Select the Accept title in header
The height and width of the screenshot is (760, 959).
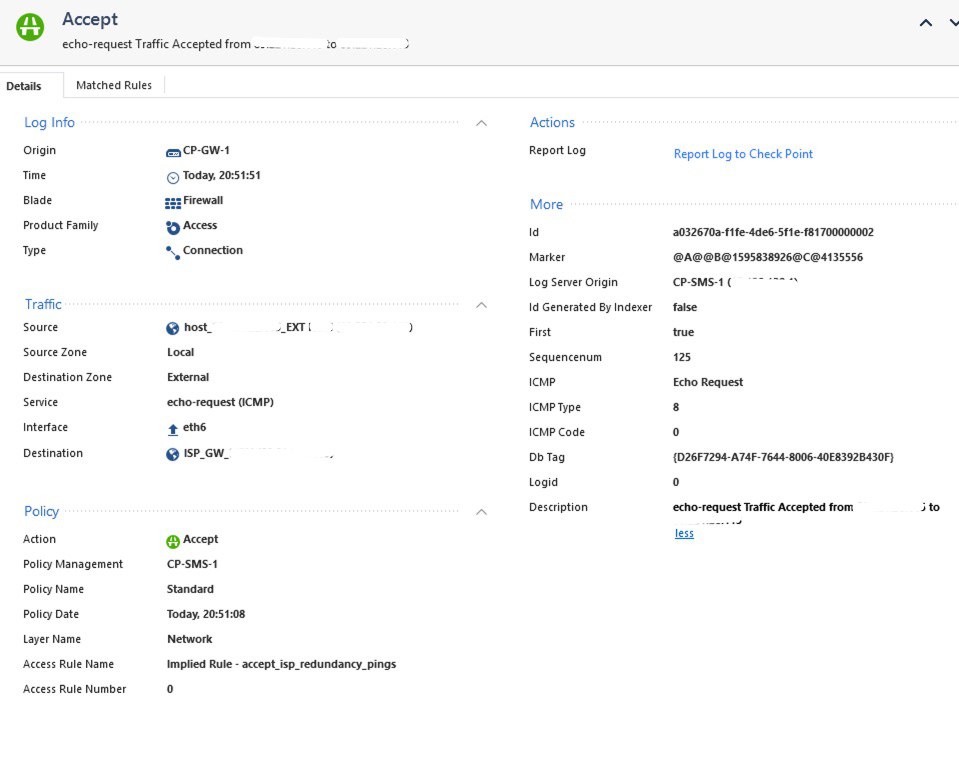pos(90,20)
